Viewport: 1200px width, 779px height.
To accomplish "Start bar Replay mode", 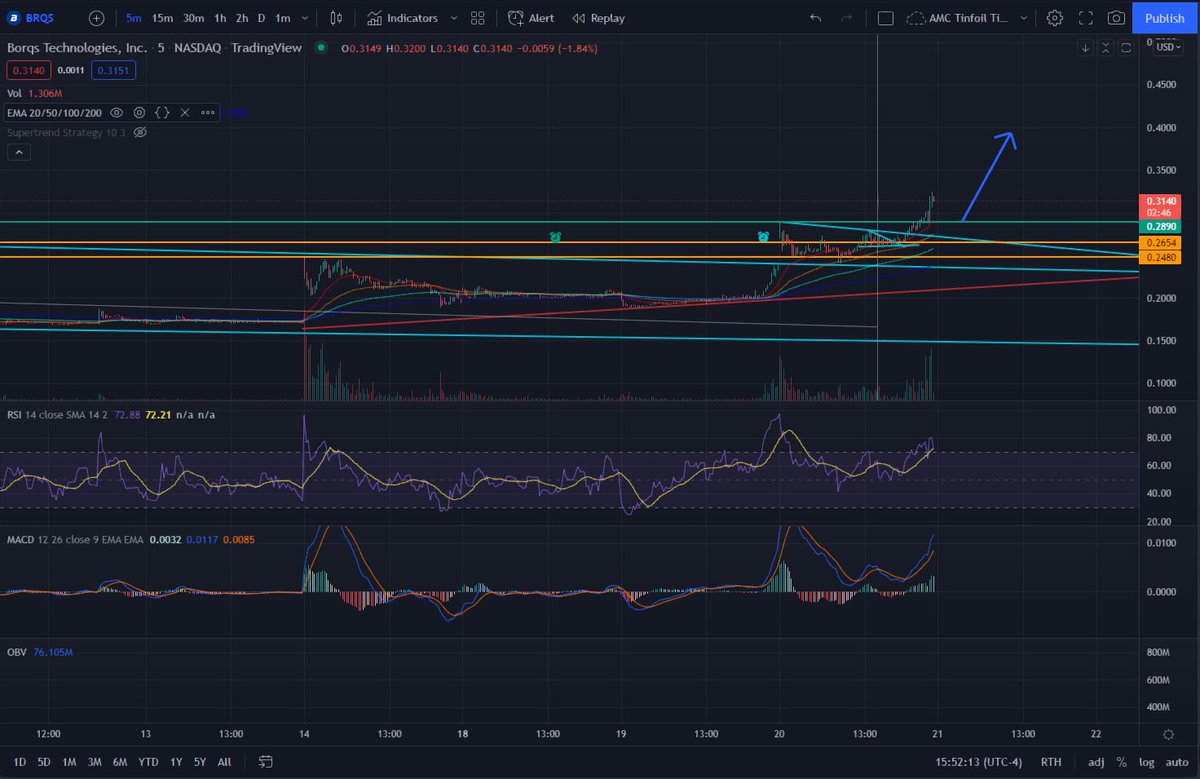I will point(598,18).
